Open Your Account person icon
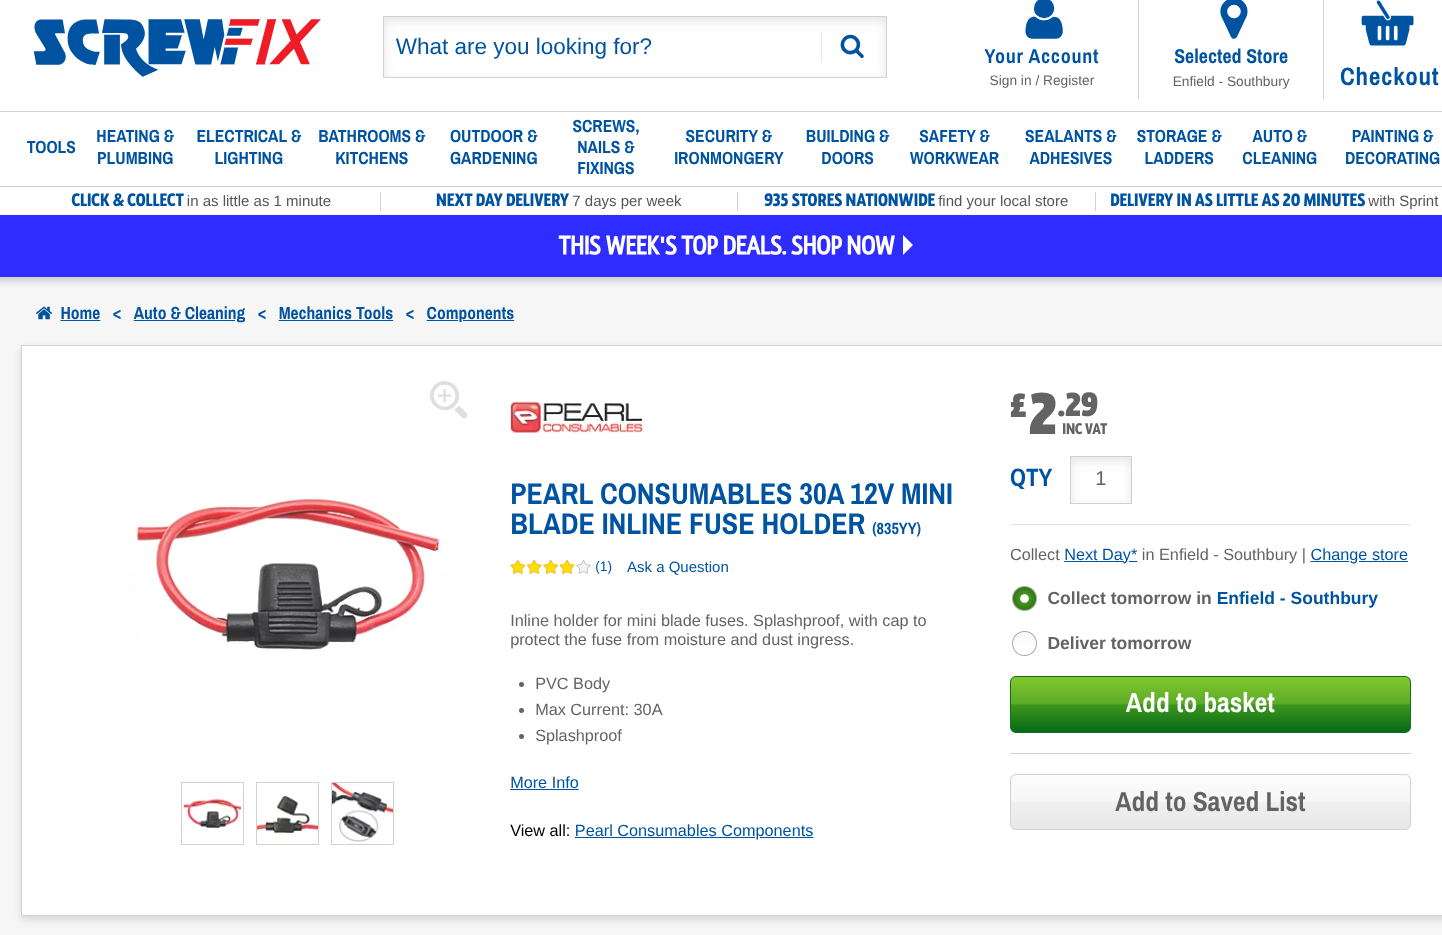Viewport: 1442px width, 935px height. (x=1043, y=19)
